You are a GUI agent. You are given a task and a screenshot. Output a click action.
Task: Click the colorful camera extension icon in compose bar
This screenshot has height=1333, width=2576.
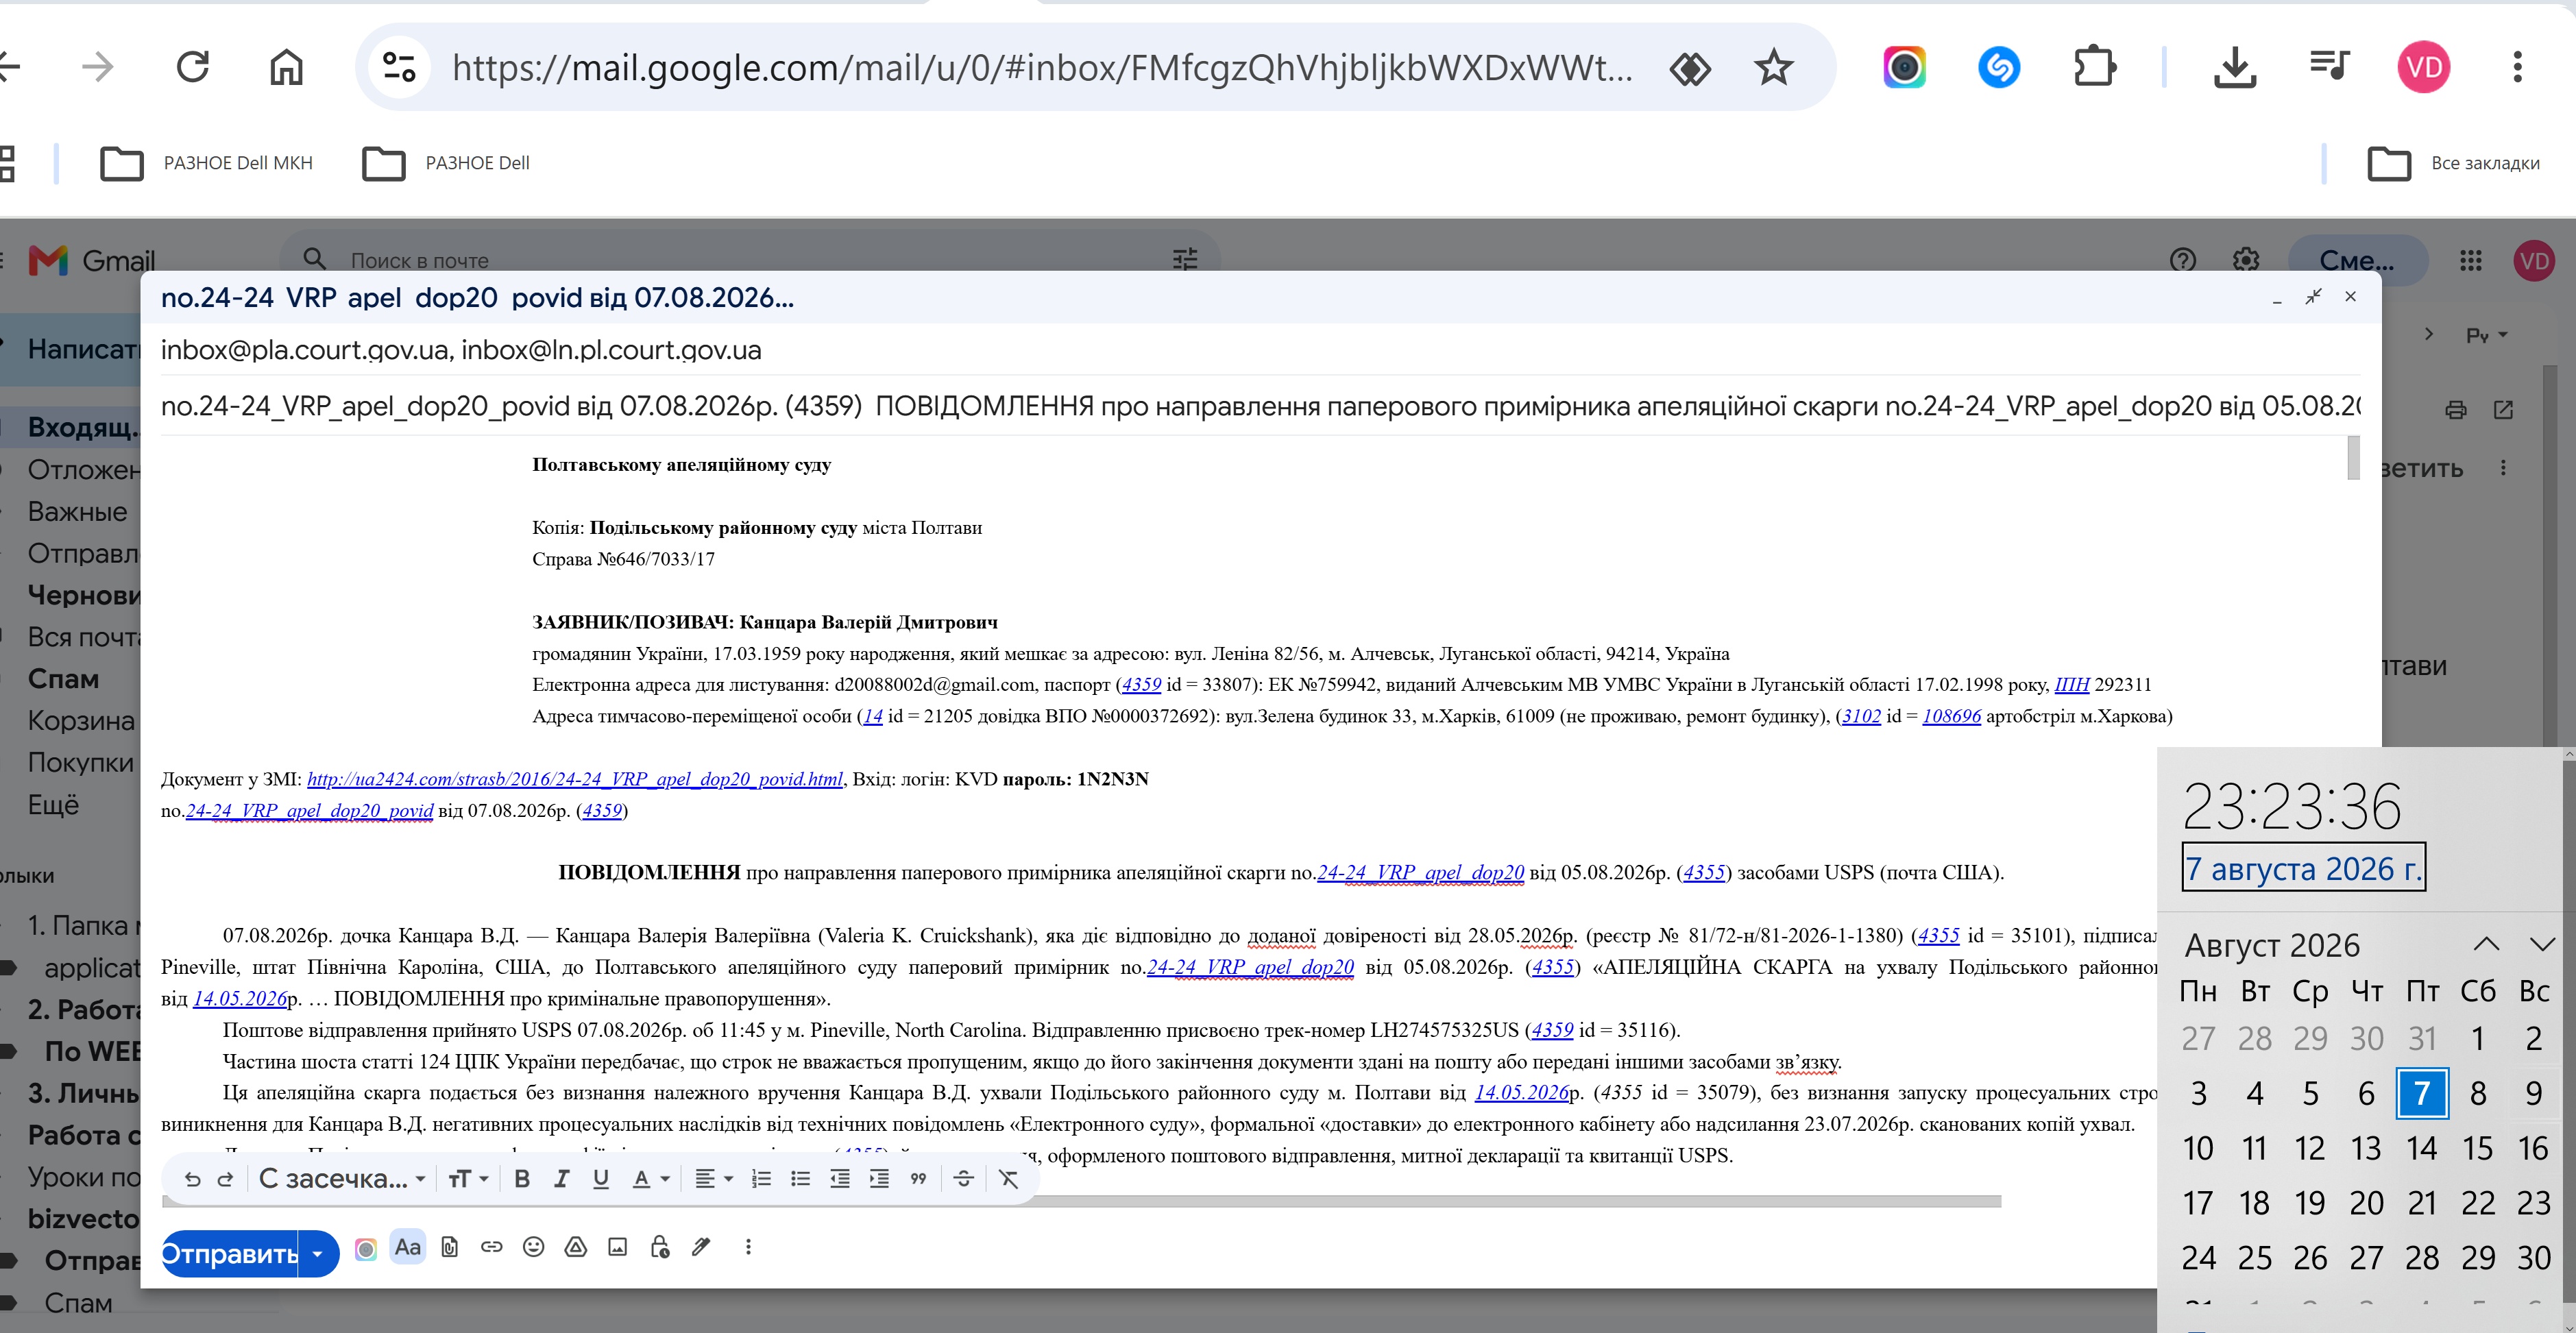click(366, 1248)
